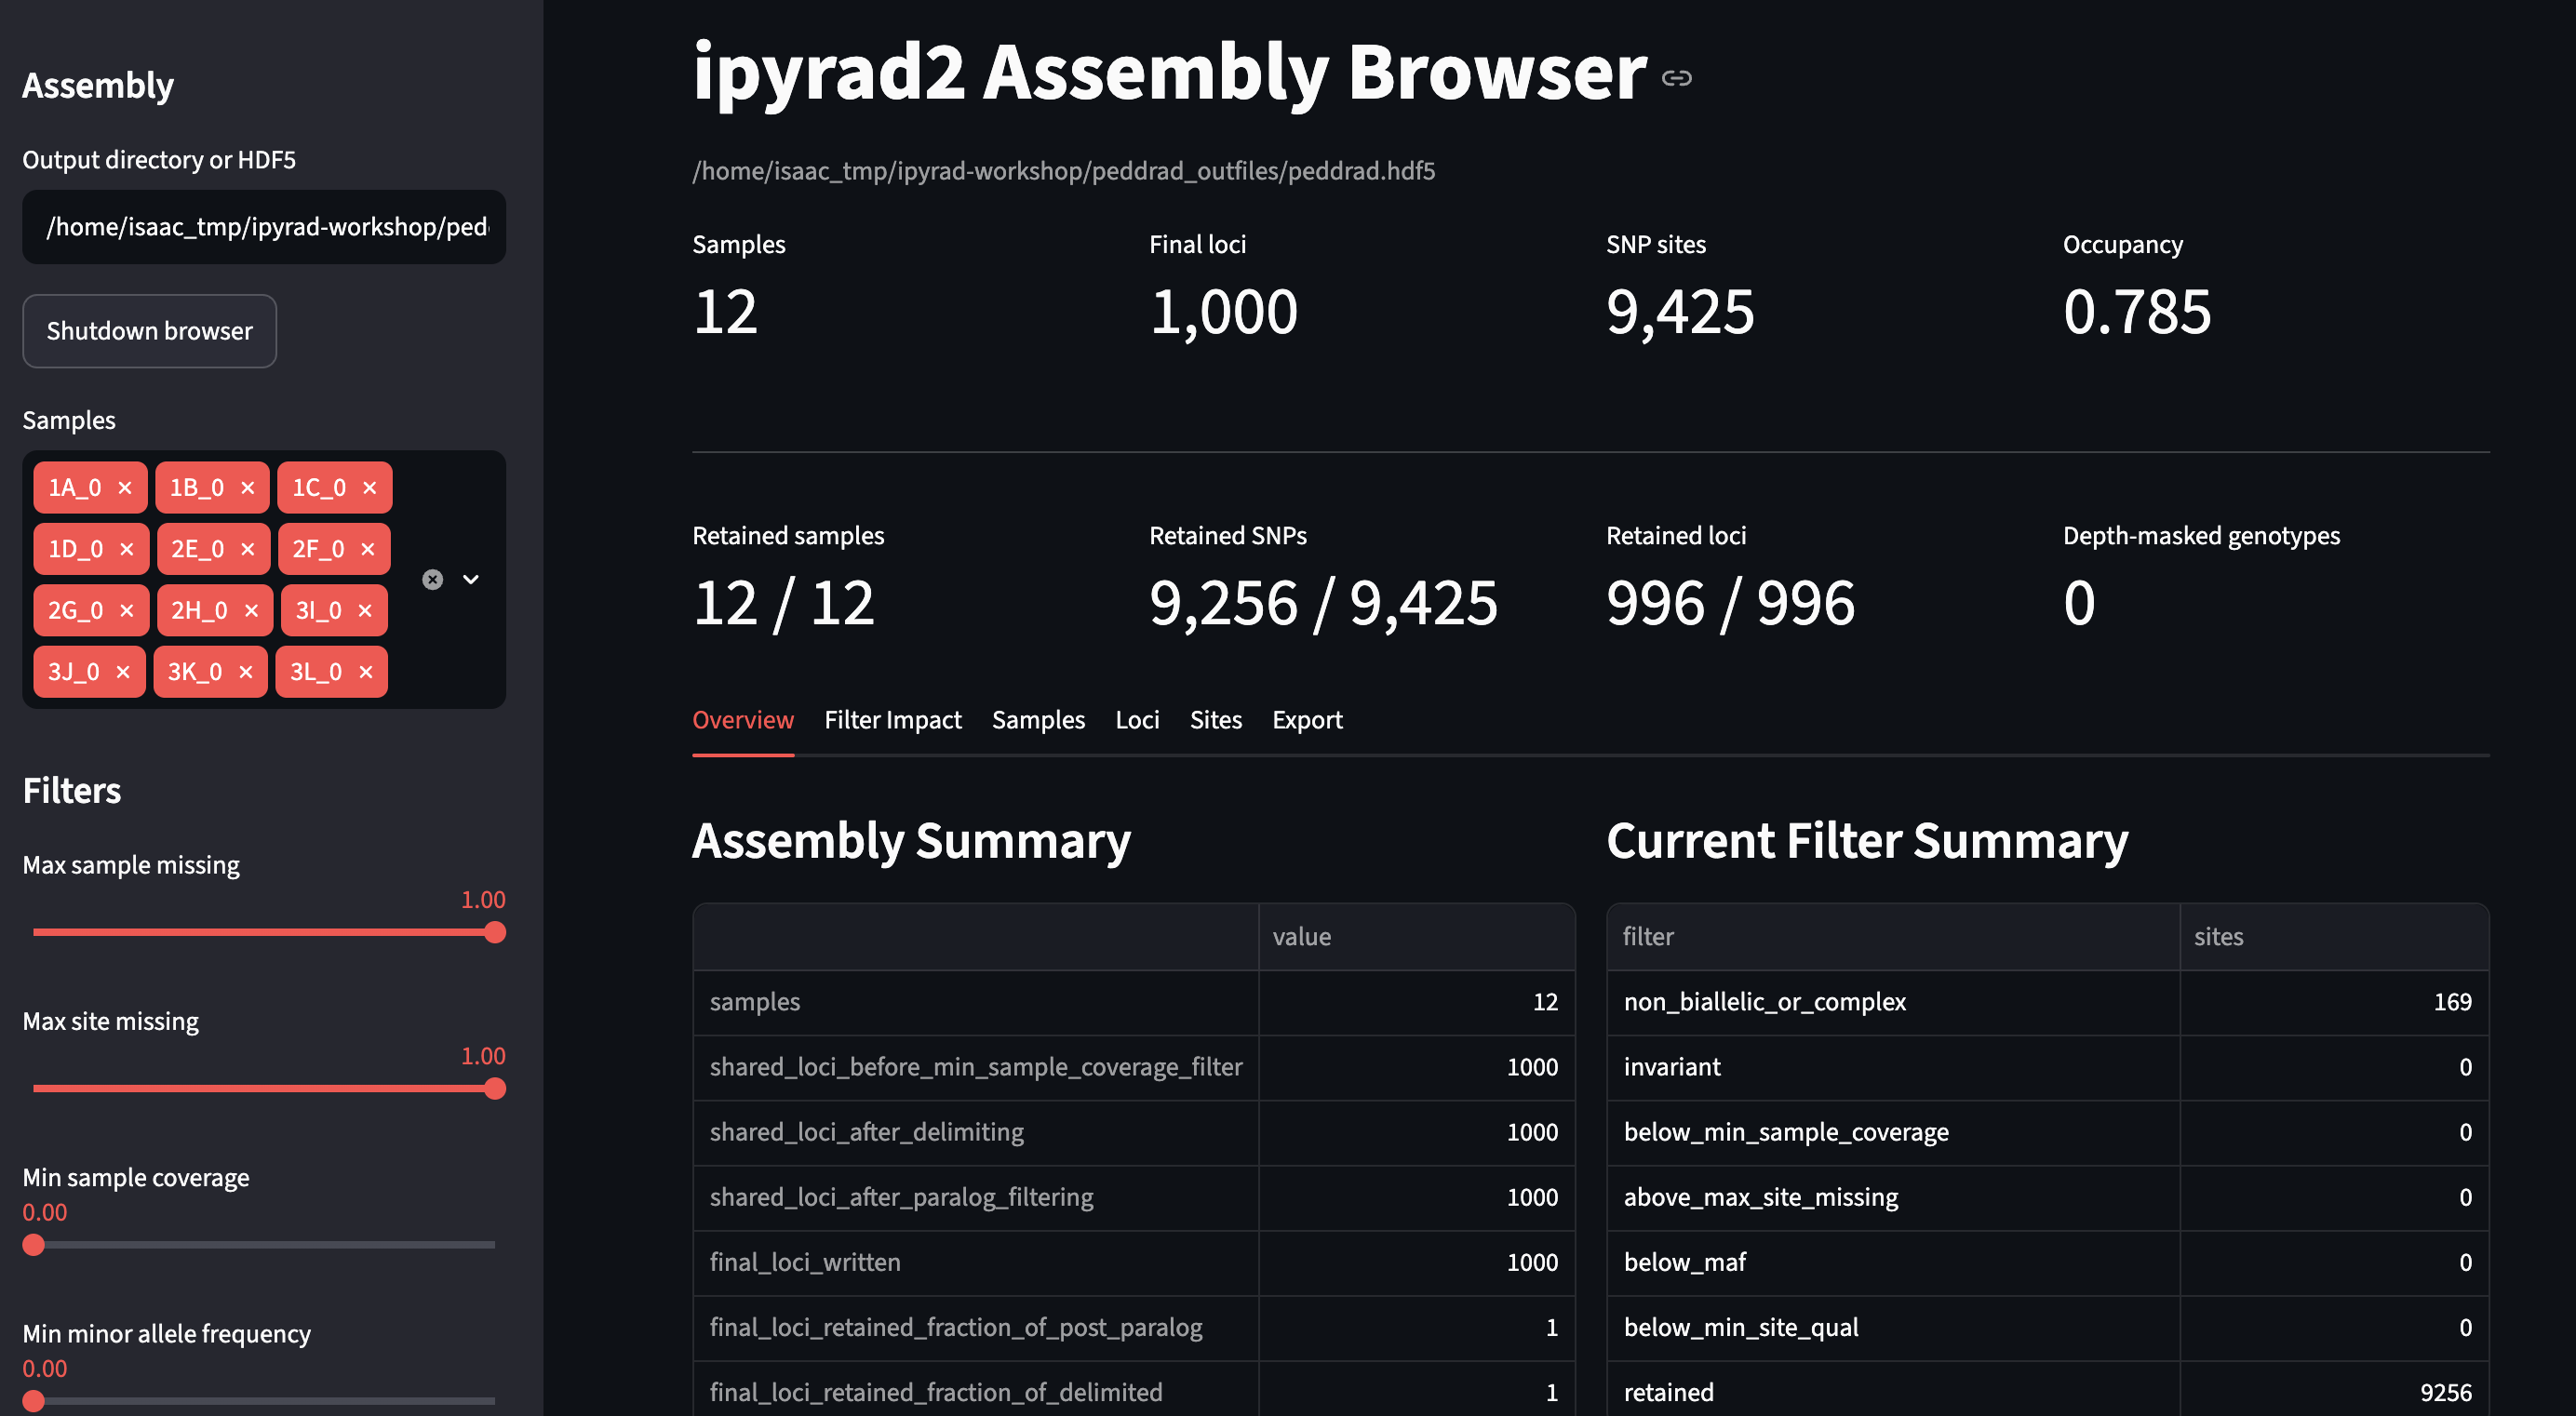Copy anchor link beside page title
Viewport: 2576px width, 1416px height.
coord(1676,78)
